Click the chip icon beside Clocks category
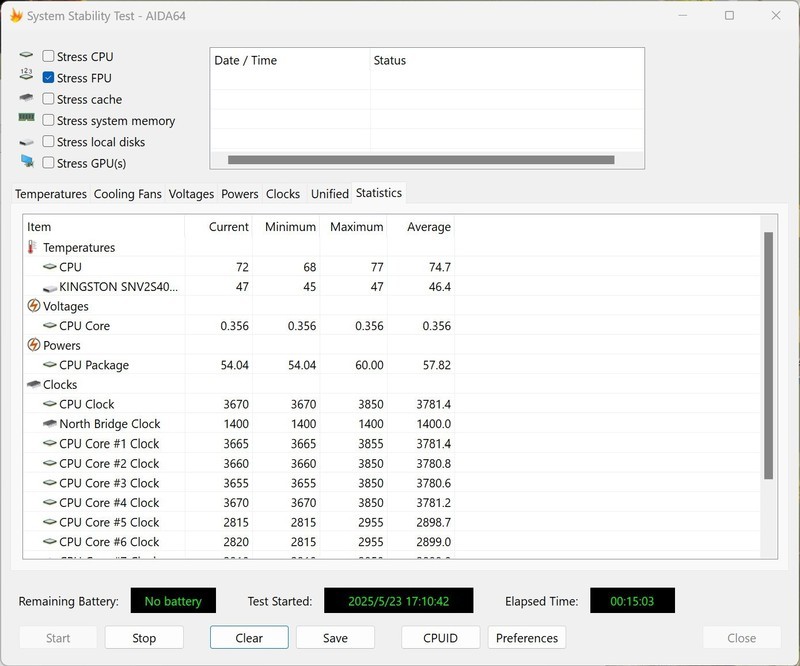The height and width of the screenshot is (666, 800). tap(33, 385)
